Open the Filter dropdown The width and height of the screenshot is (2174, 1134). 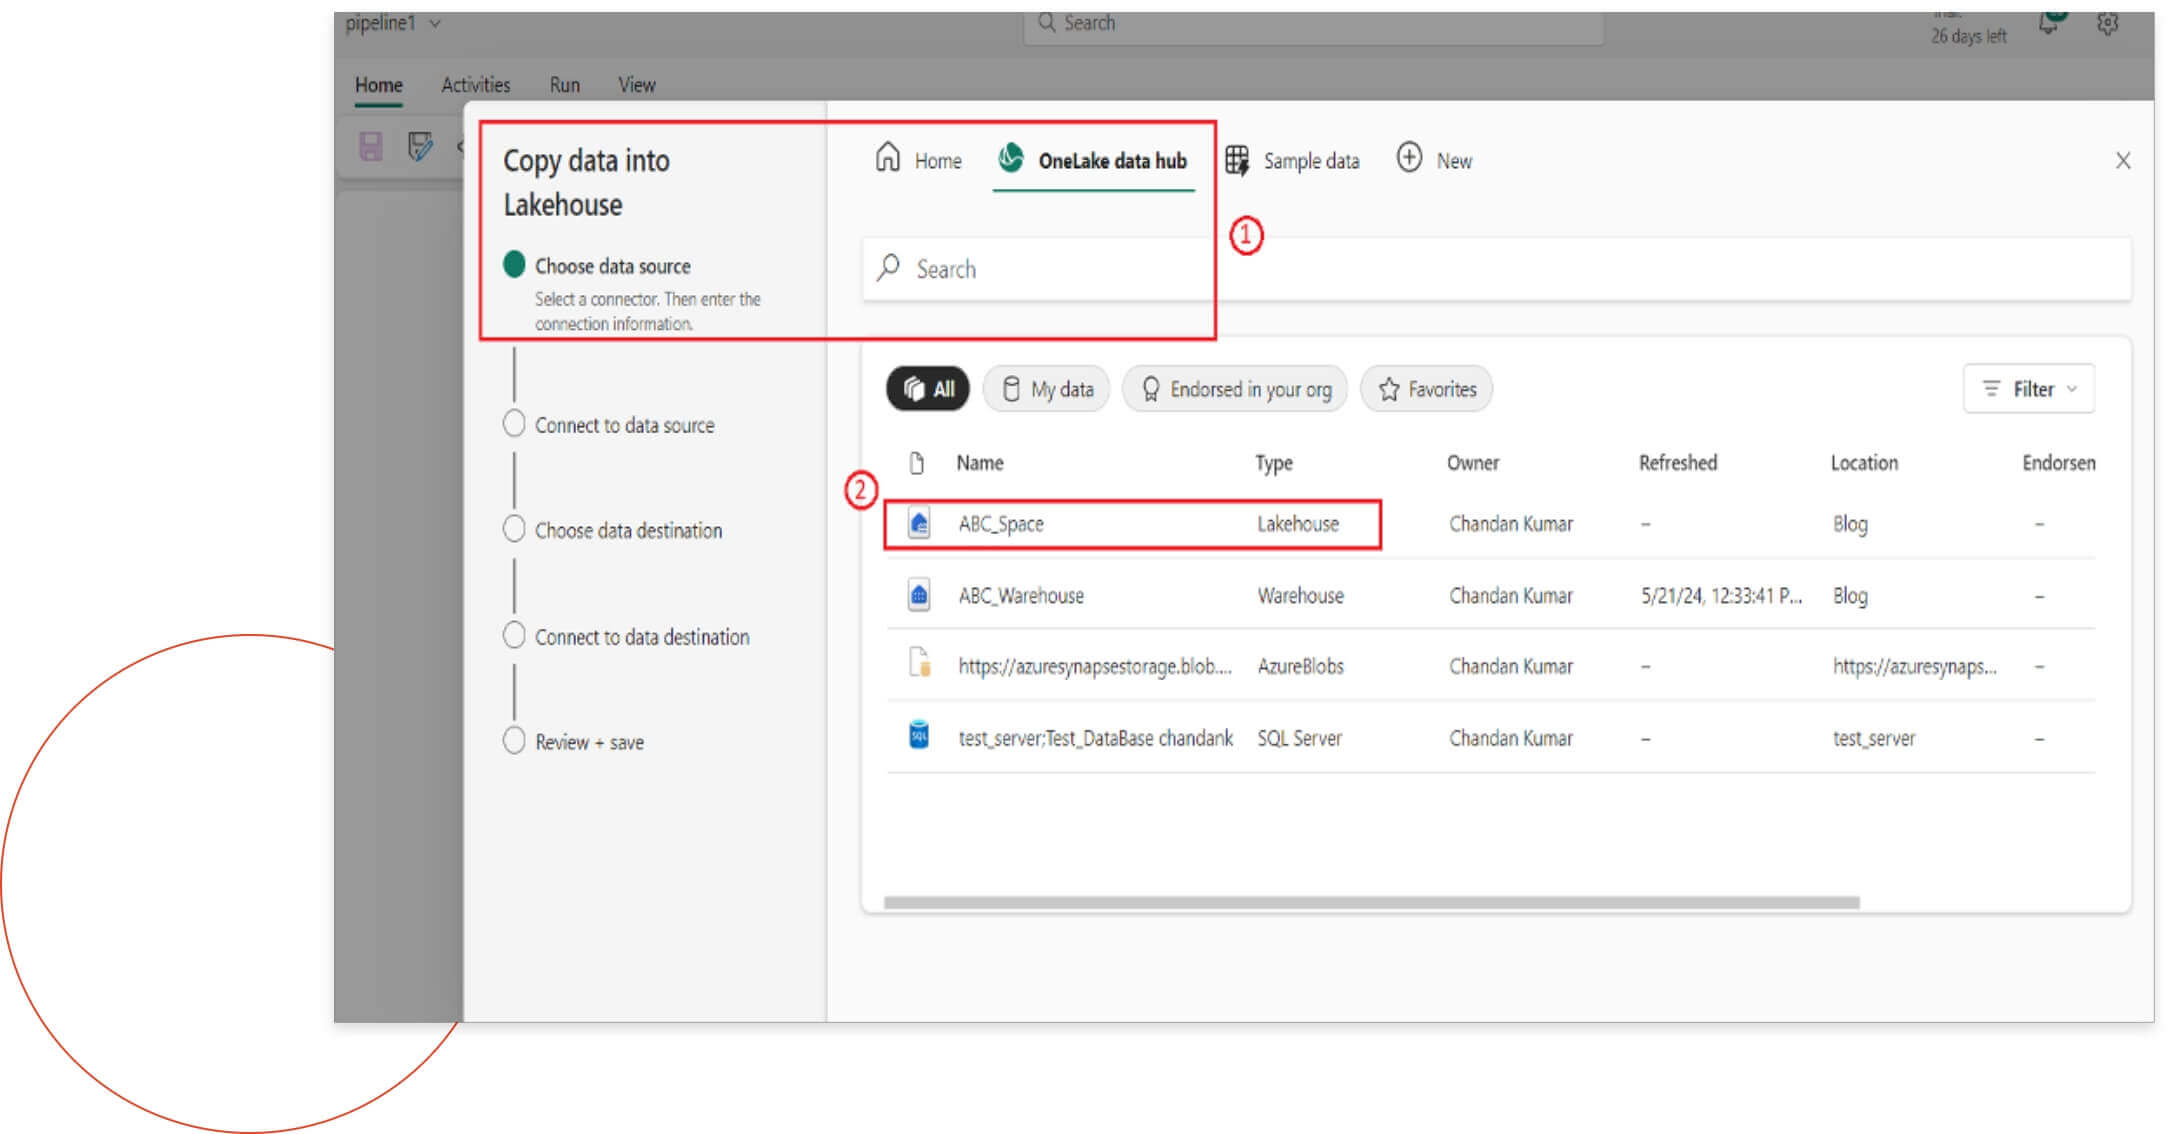2029,389
